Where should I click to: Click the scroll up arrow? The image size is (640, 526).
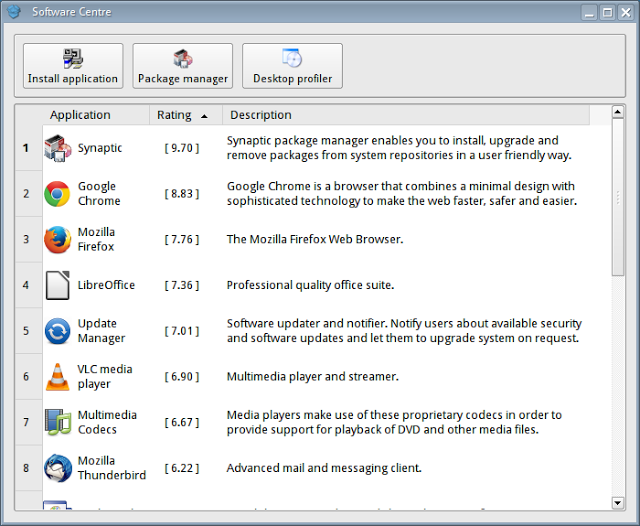[x=618, y=111]
